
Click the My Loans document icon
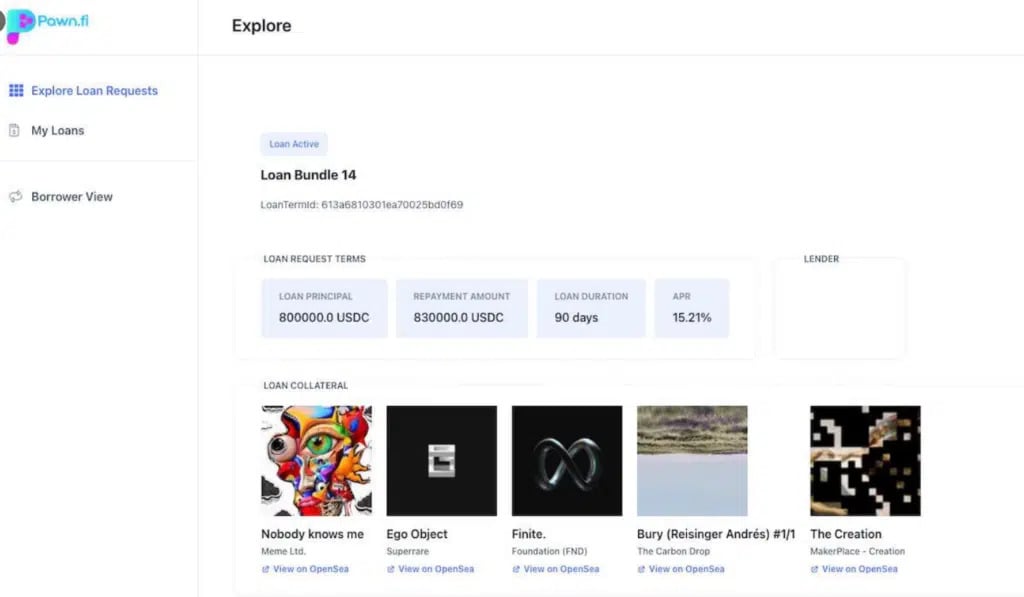(x=14, y=130)
